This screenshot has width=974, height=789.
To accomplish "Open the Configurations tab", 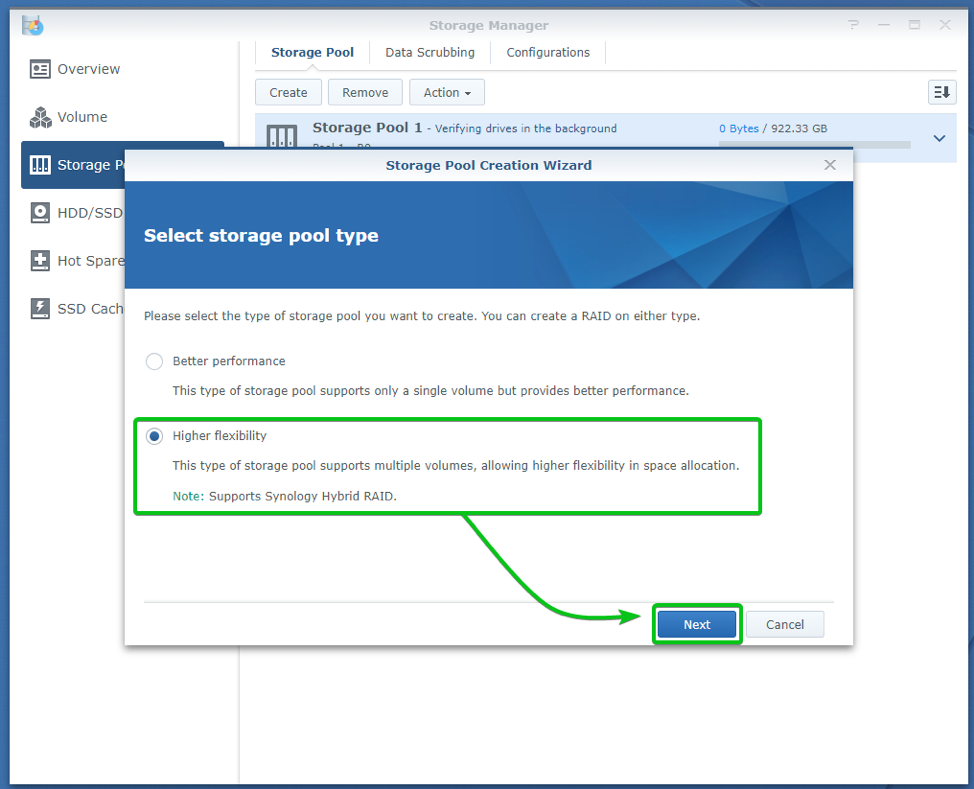I will (x=548, y=52).
